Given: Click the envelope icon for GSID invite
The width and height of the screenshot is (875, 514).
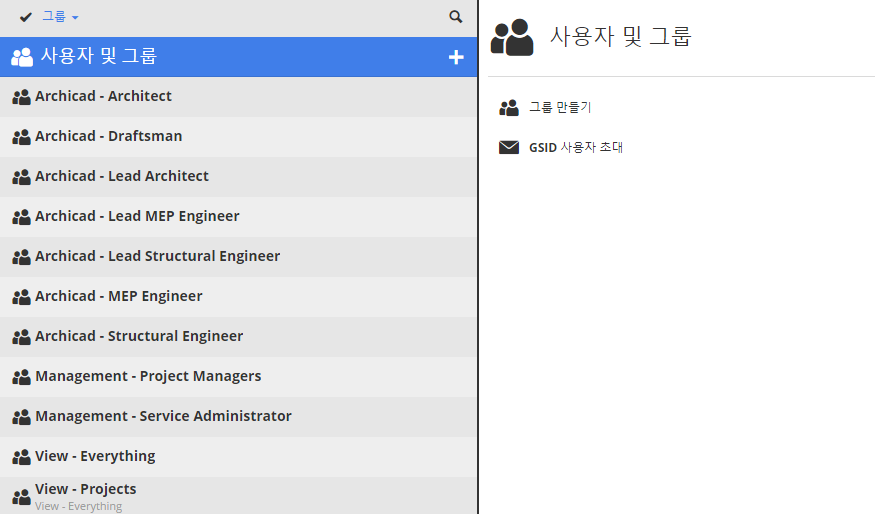Looking at the screenshot, I should click(509, 148).
